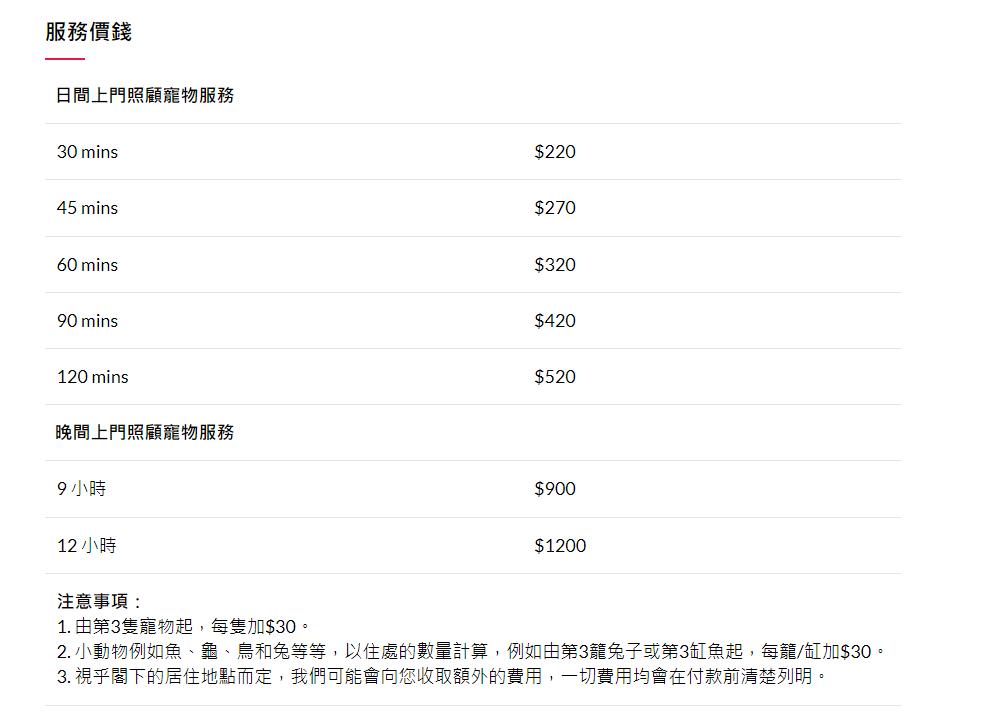1008x719 pixels.
Task: Click note 1 about 第3隻寵物 surcharge
Action: coord(183,626)
